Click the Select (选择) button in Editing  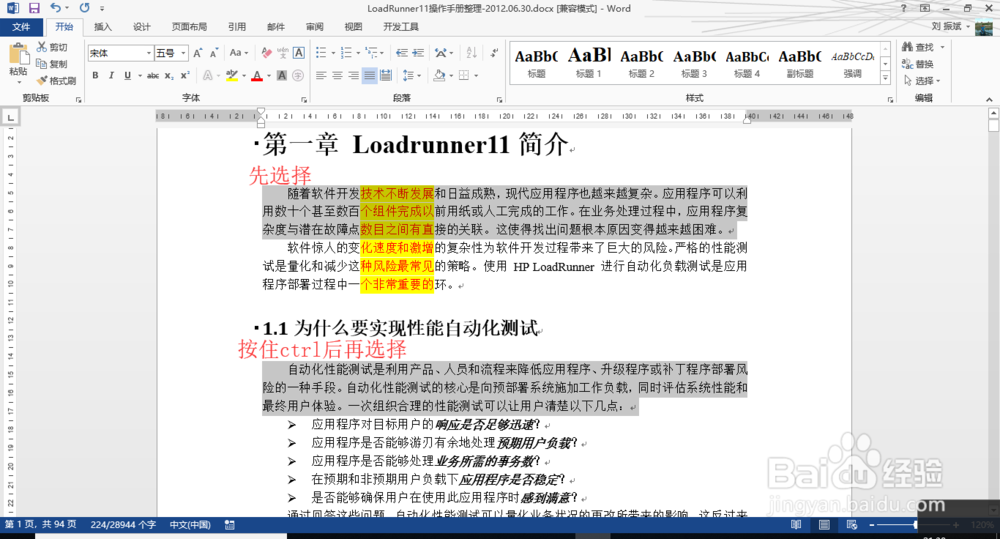(922, 80)
